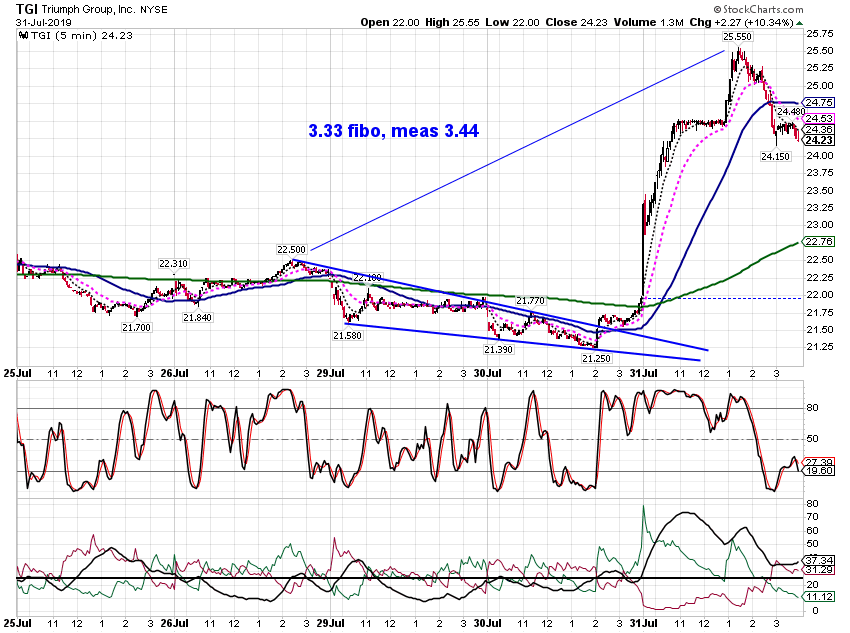
Task: Click the blue 3.33 fibo, meas 3.44 annotation
Action: 394,131
